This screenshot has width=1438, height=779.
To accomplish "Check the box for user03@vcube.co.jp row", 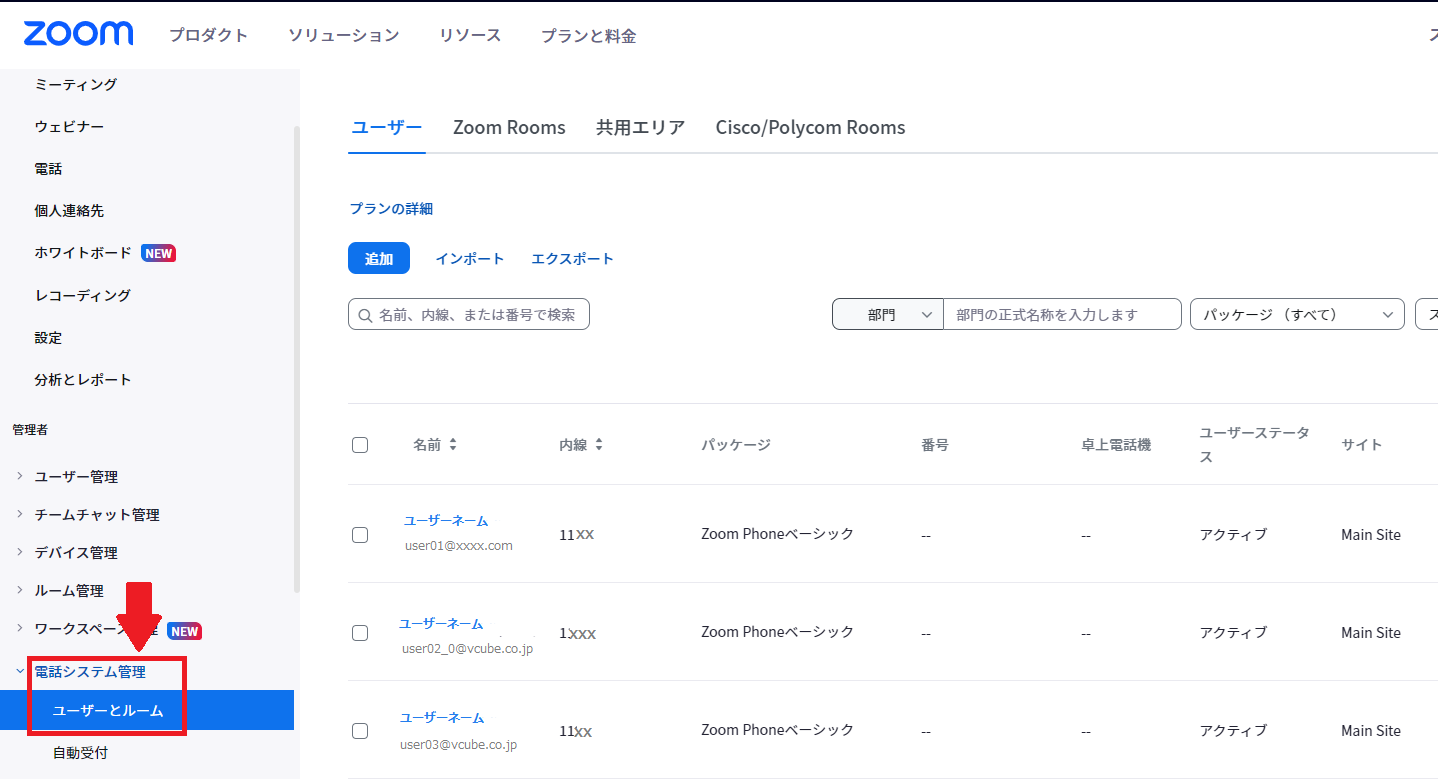I will [x=360, y=731].
